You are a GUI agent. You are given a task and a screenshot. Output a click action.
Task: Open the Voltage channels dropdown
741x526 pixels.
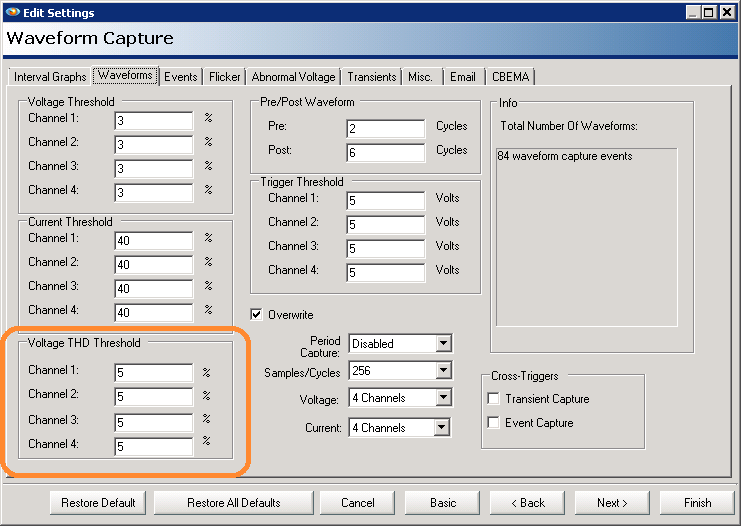point(443,398)
